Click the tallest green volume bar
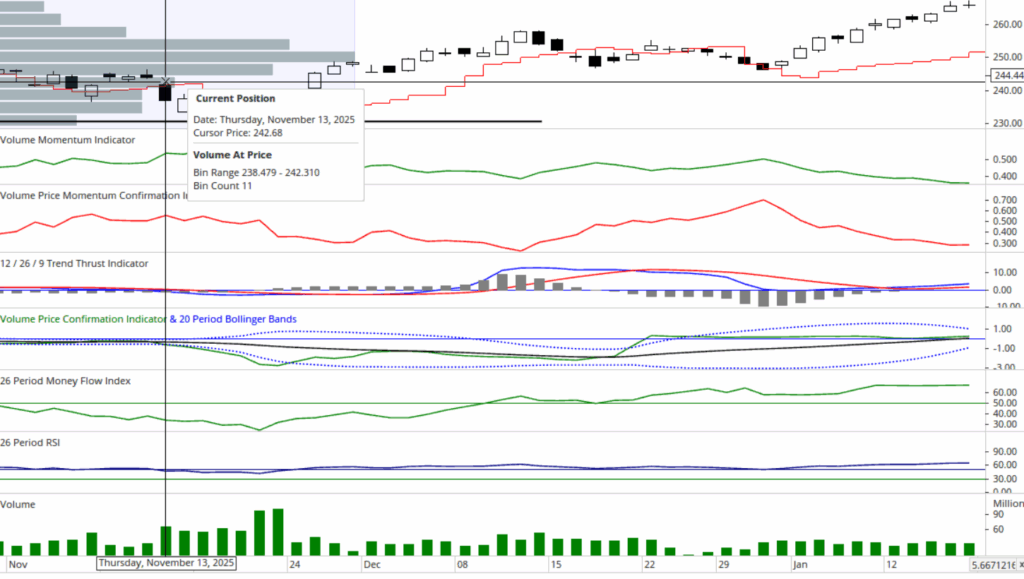The image size is (1024, 579). tap(277, 532)
